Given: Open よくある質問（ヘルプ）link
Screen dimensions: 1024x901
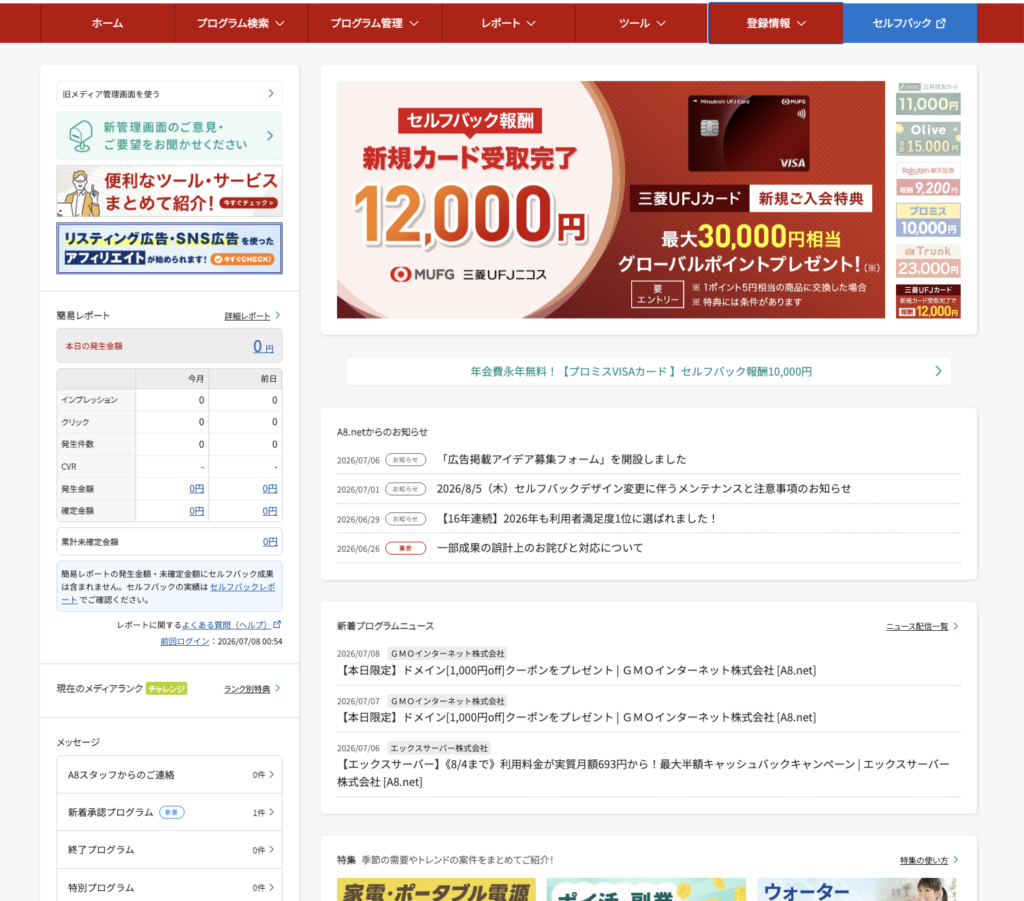Looking at the screenshot, I should pos(225,625).
